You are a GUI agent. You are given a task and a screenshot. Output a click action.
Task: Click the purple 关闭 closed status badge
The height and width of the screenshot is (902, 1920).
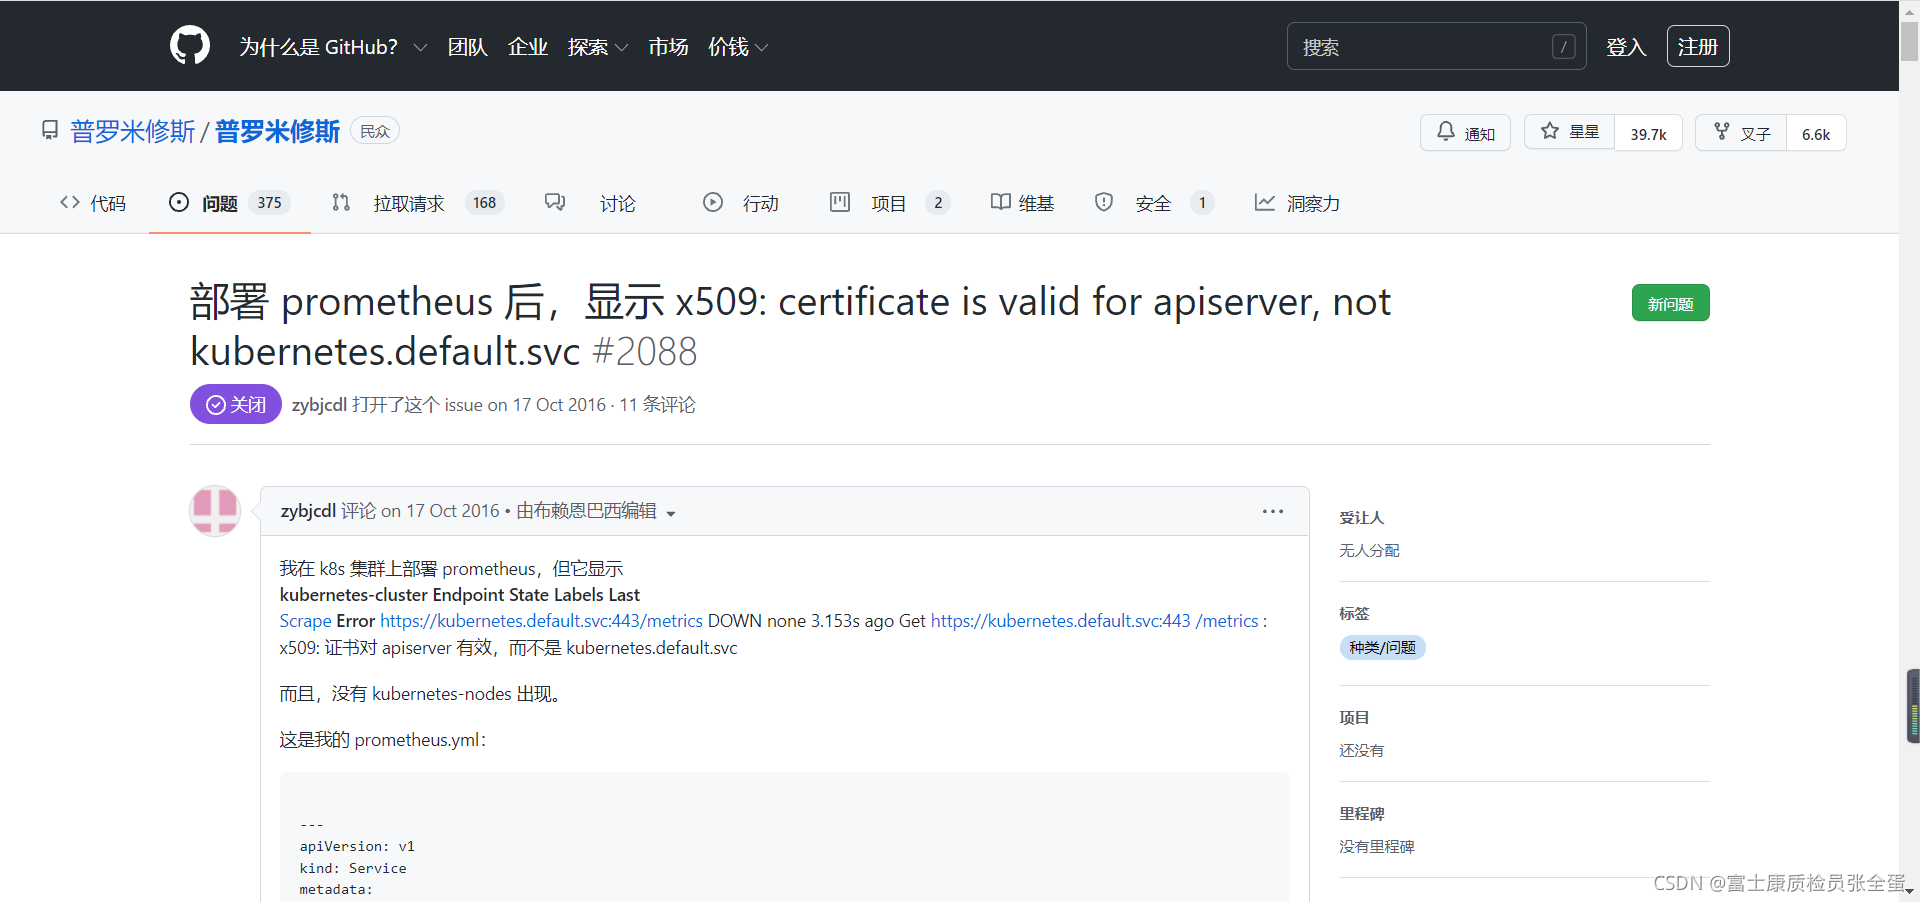(x=236, y=404)
